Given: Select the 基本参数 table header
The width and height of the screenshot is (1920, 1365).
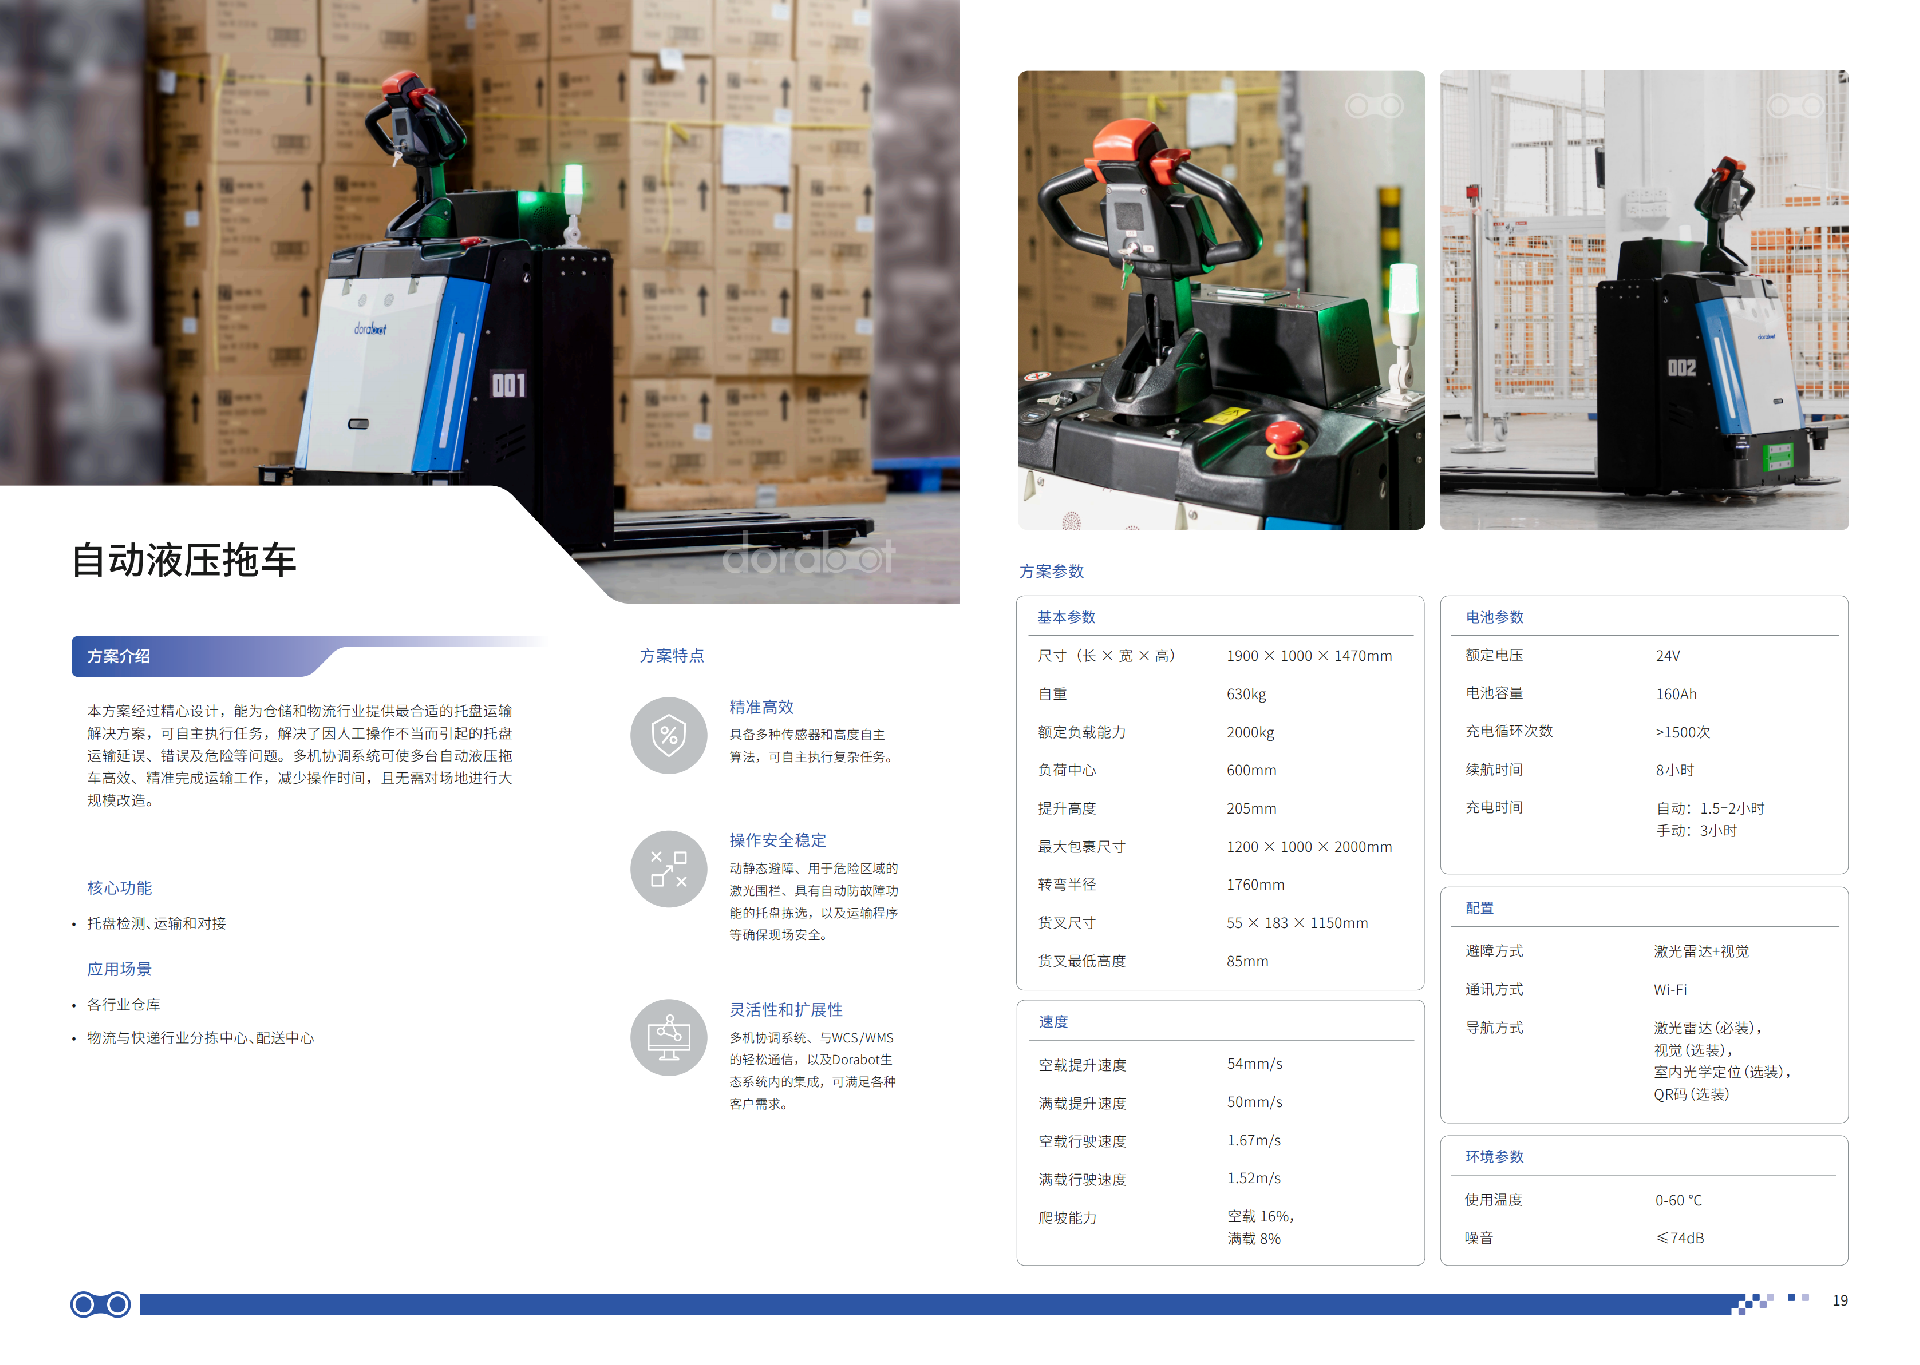Looking at the screenshot, I should point(1066,617).
